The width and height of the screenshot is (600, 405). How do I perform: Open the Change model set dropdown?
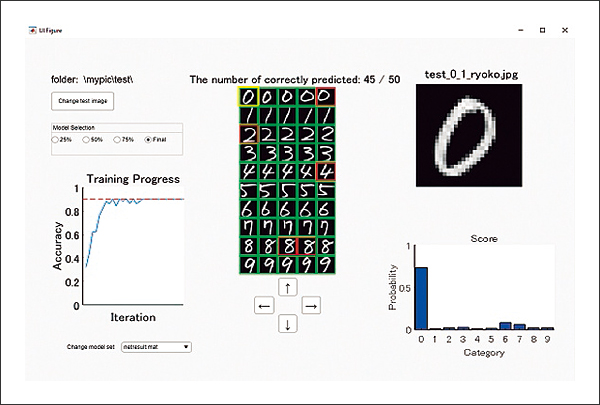156,347
